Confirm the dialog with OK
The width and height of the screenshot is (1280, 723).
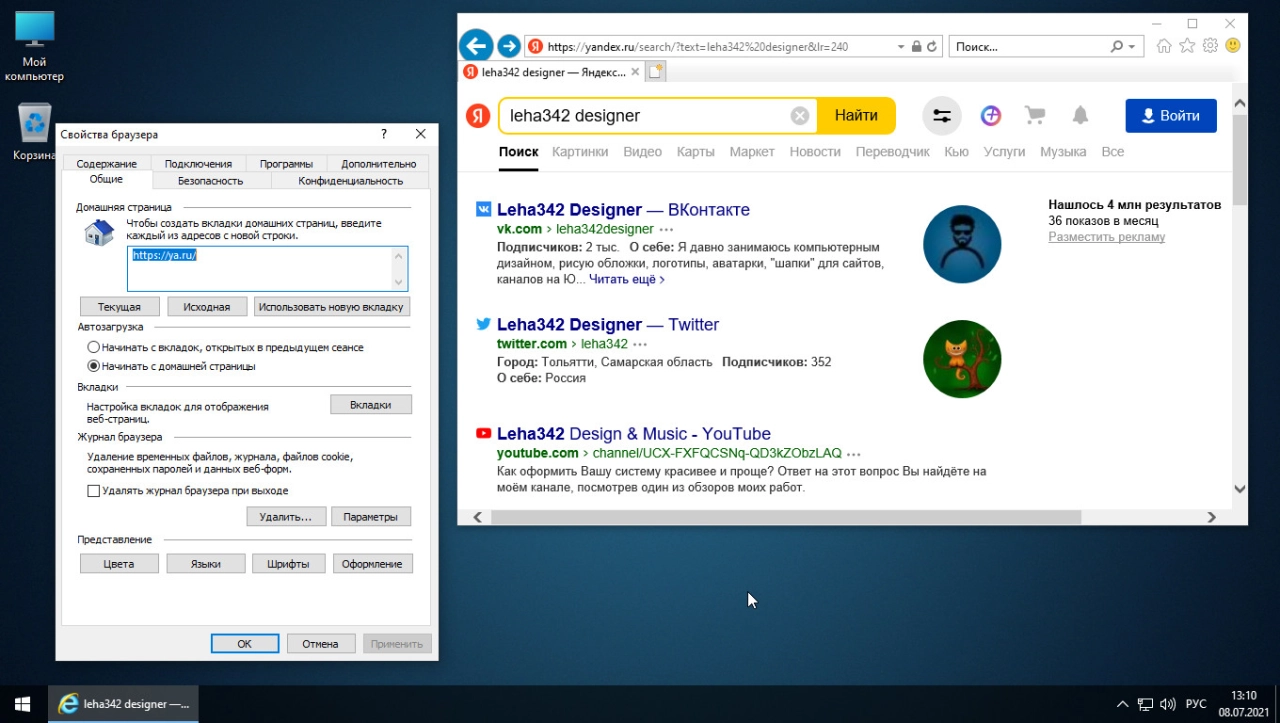tap(245, 644)
